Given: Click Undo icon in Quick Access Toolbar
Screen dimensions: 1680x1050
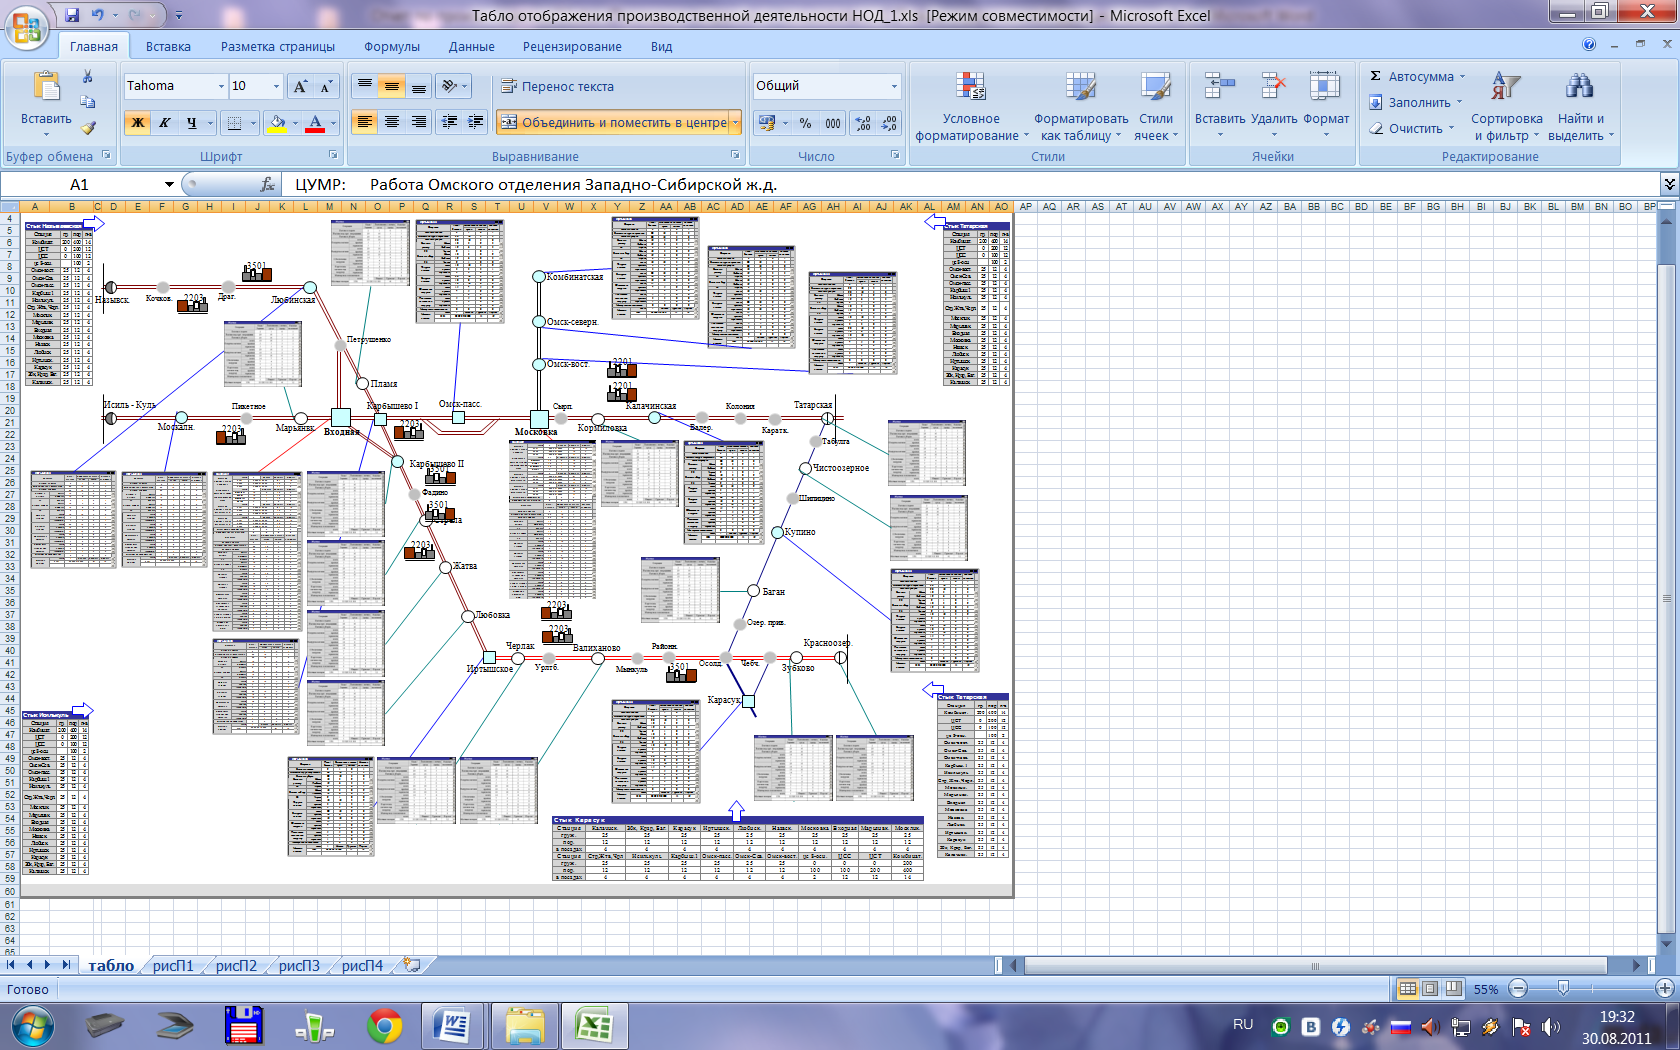Looking at the screenshot, I should pos(97,15).
